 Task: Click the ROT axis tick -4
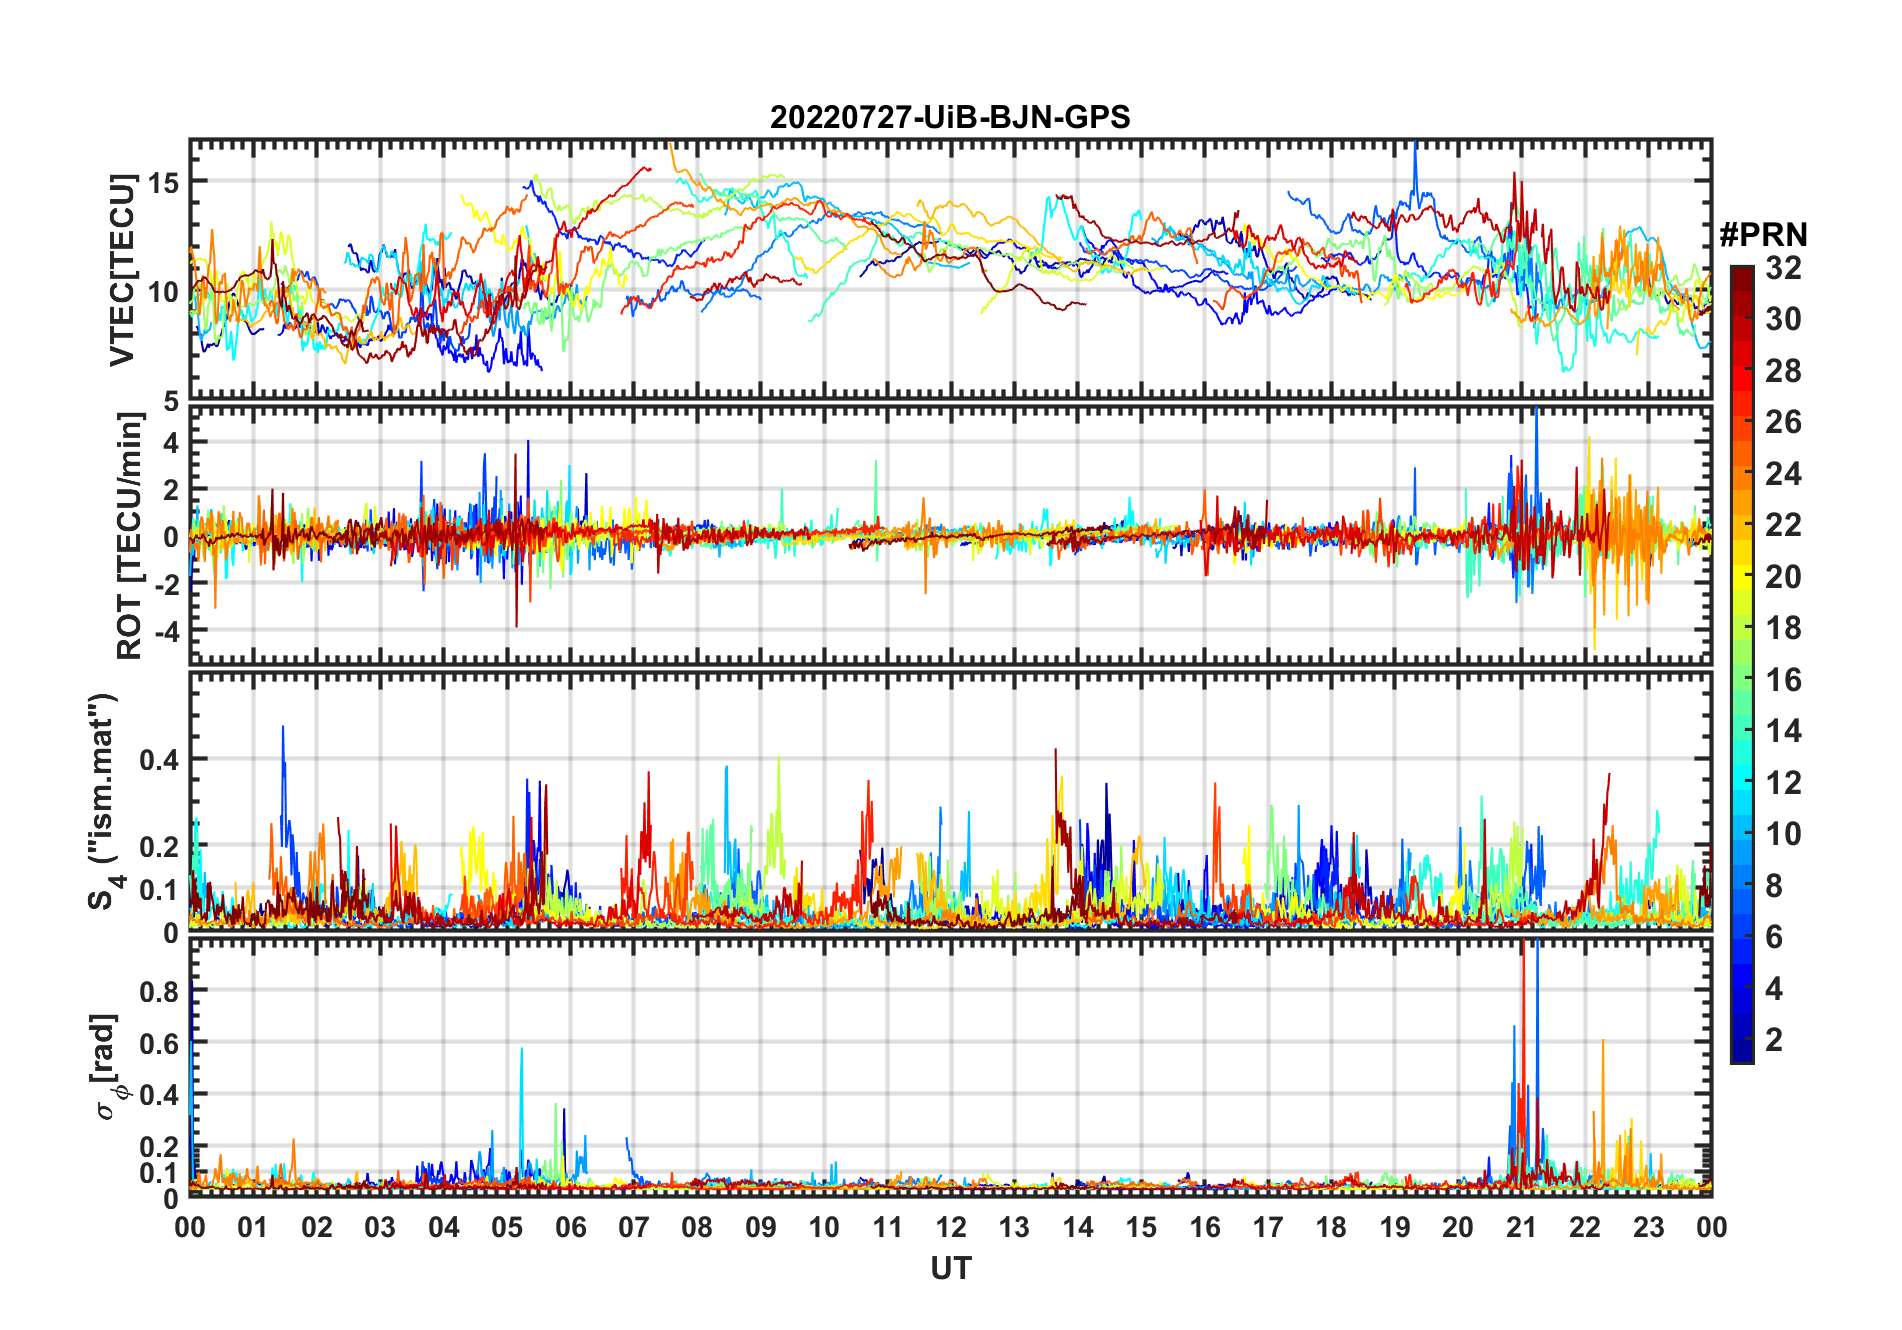pos(167,631)
